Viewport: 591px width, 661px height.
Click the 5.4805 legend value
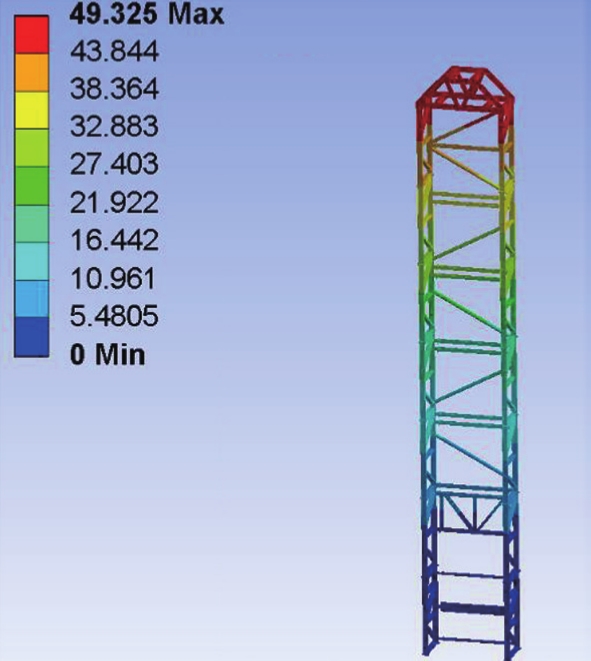(114, 316)
